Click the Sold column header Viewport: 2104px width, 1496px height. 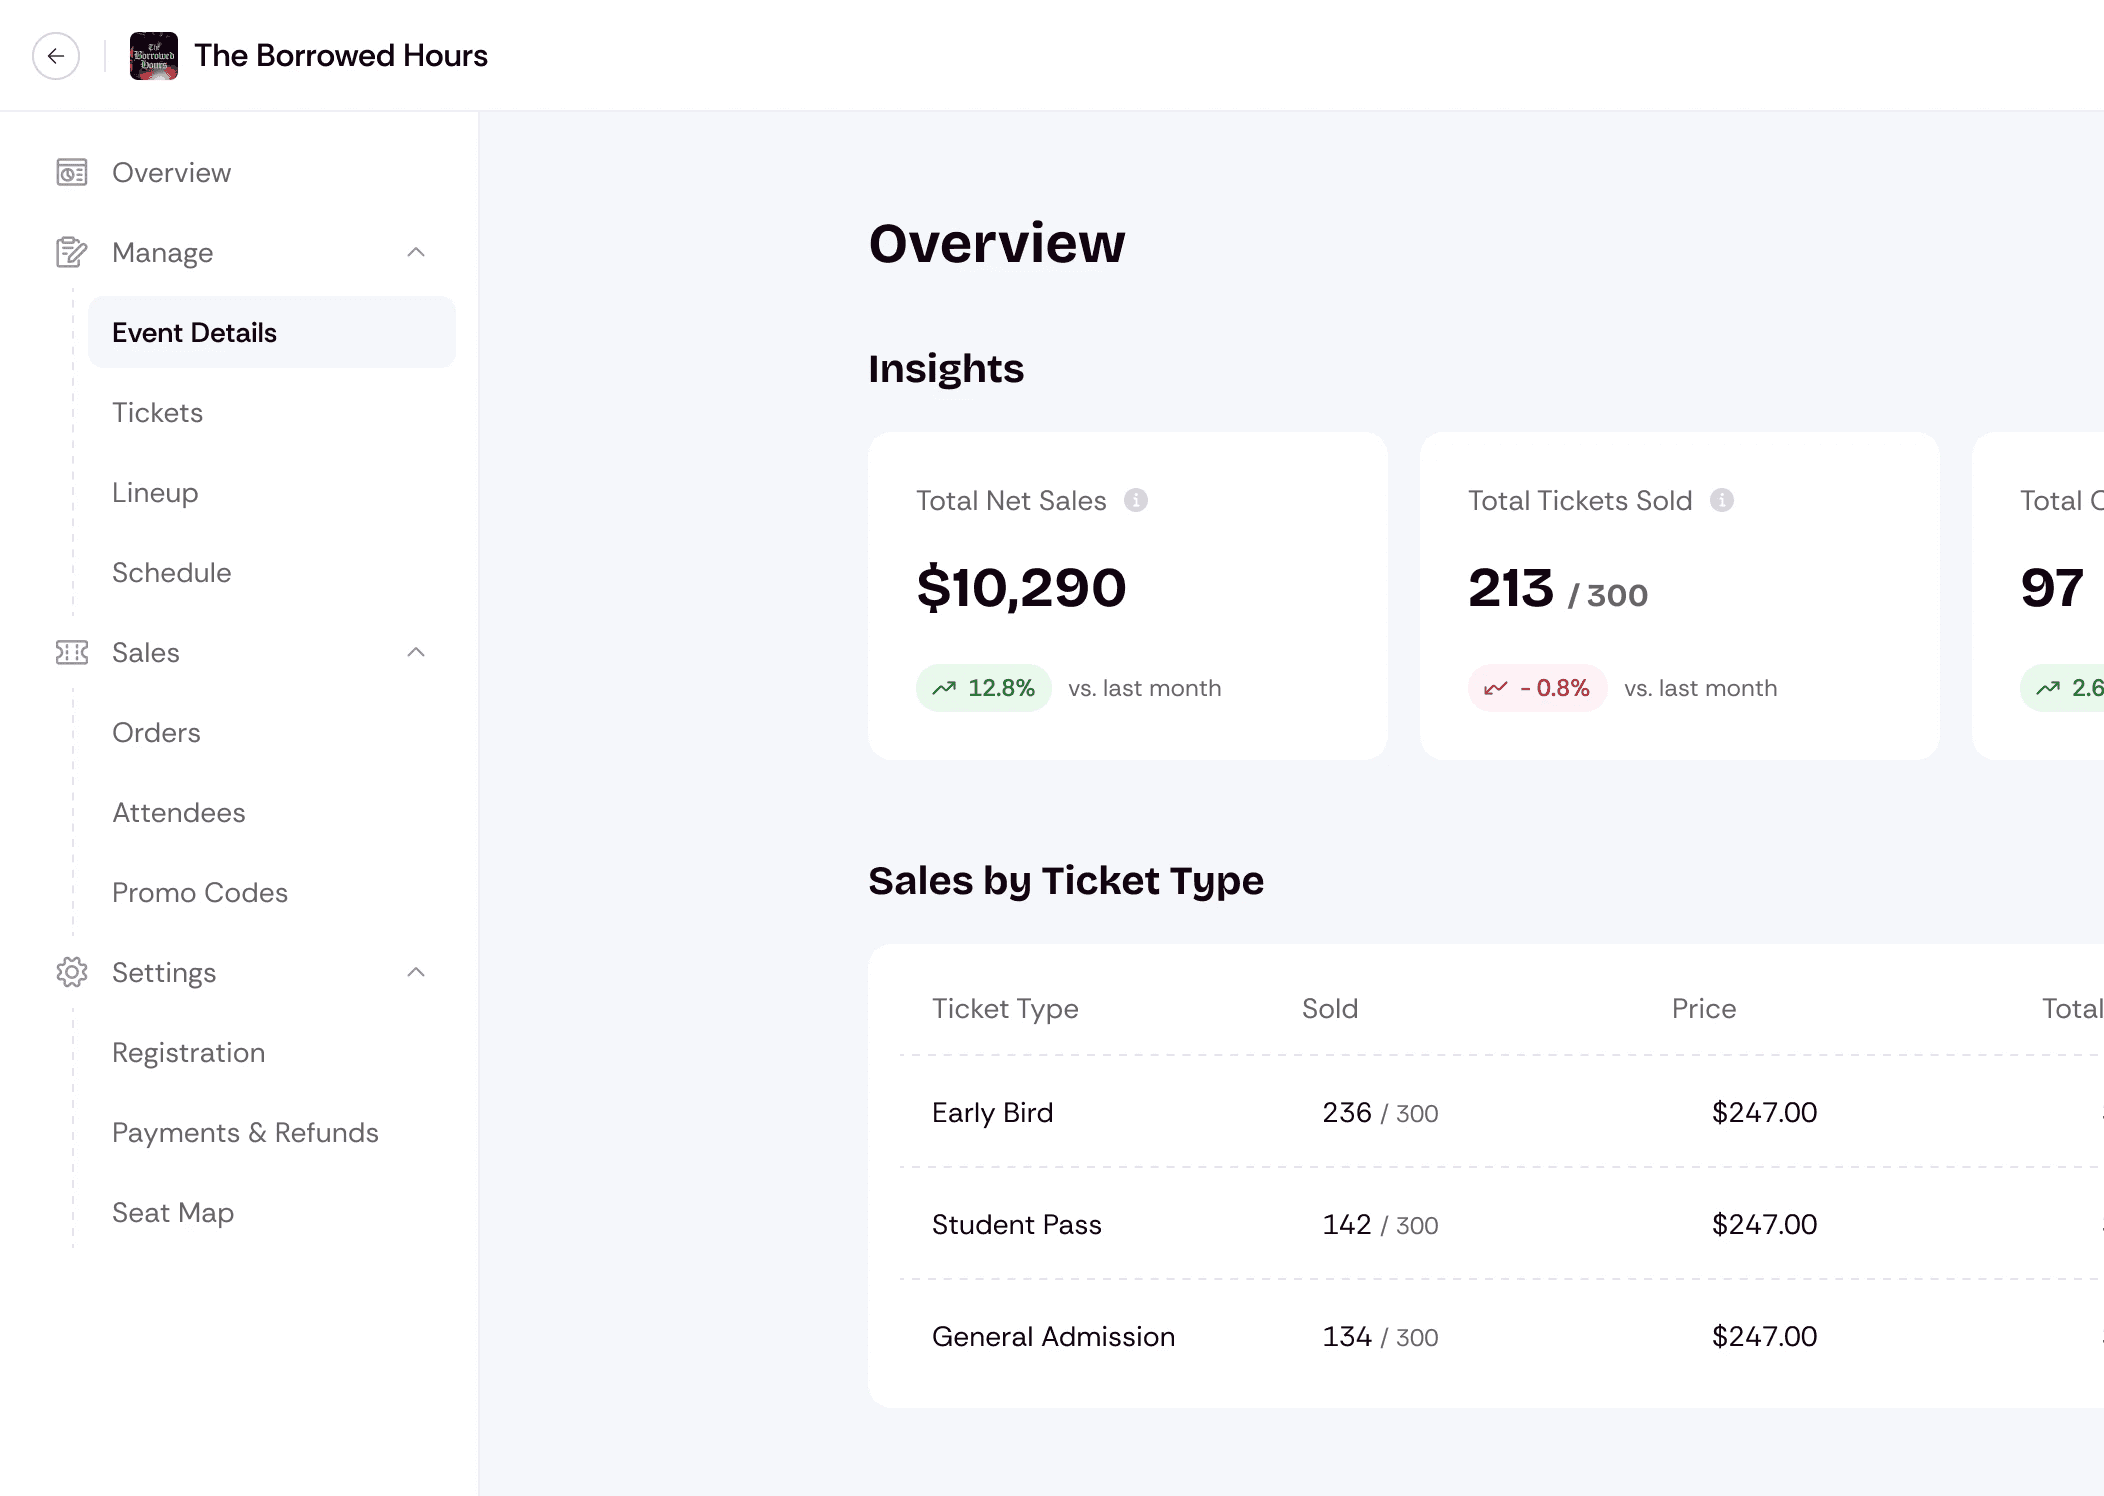click(x=1330, y=1008)
